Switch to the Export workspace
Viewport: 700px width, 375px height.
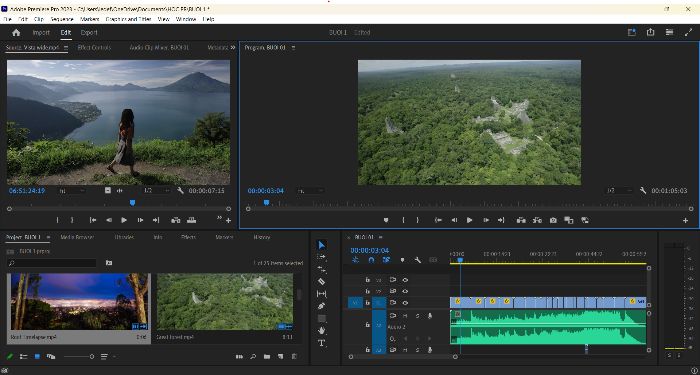89,33
